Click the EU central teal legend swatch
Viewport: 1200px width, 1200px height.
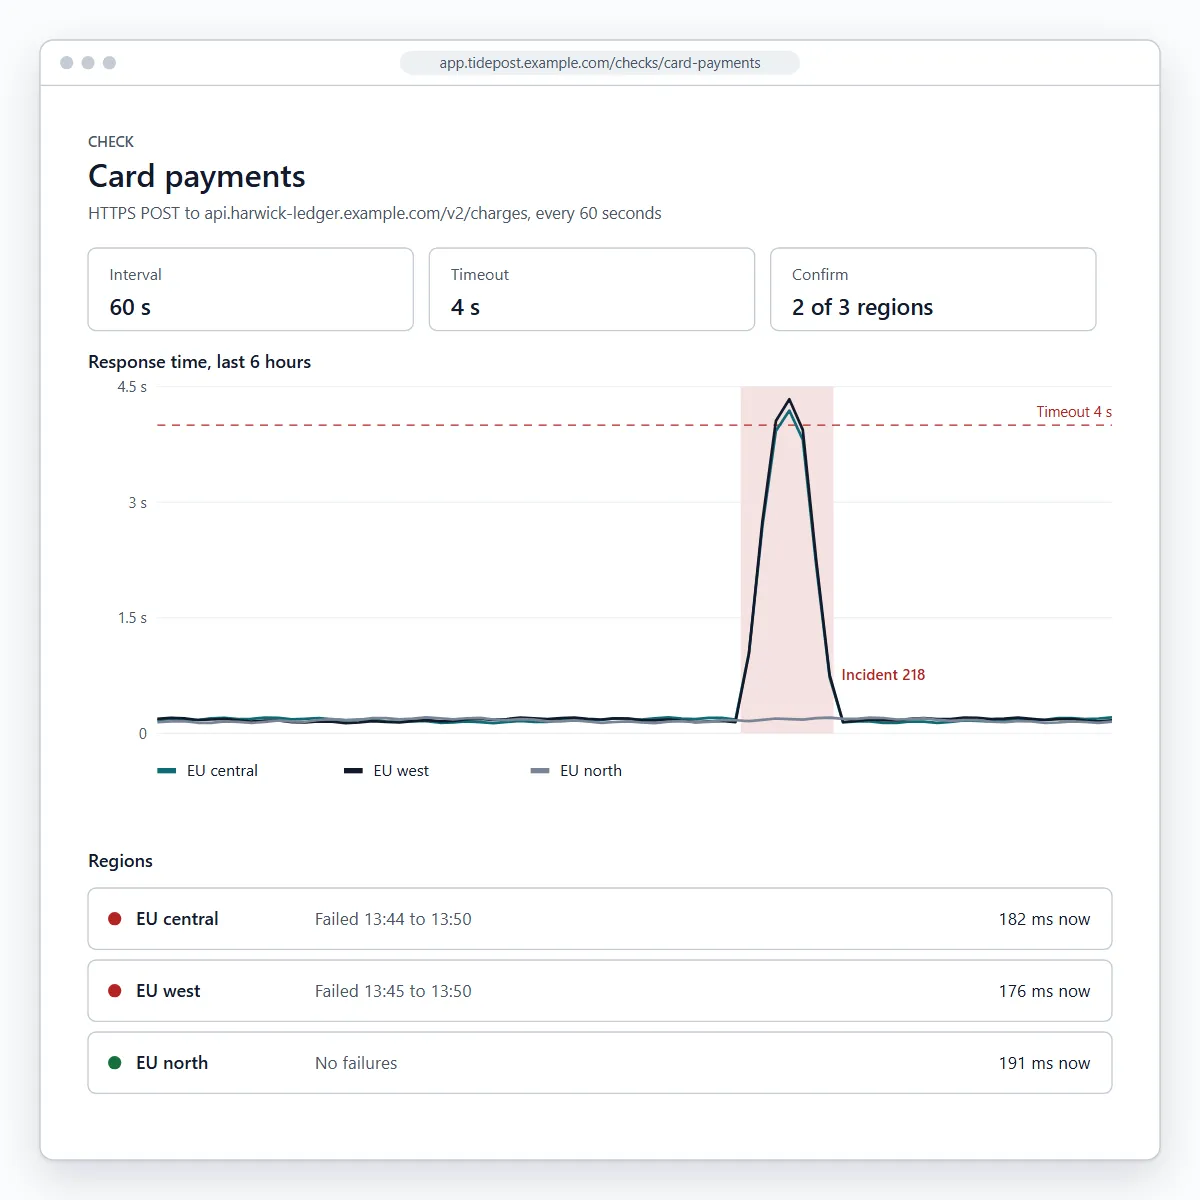[167, 771]
